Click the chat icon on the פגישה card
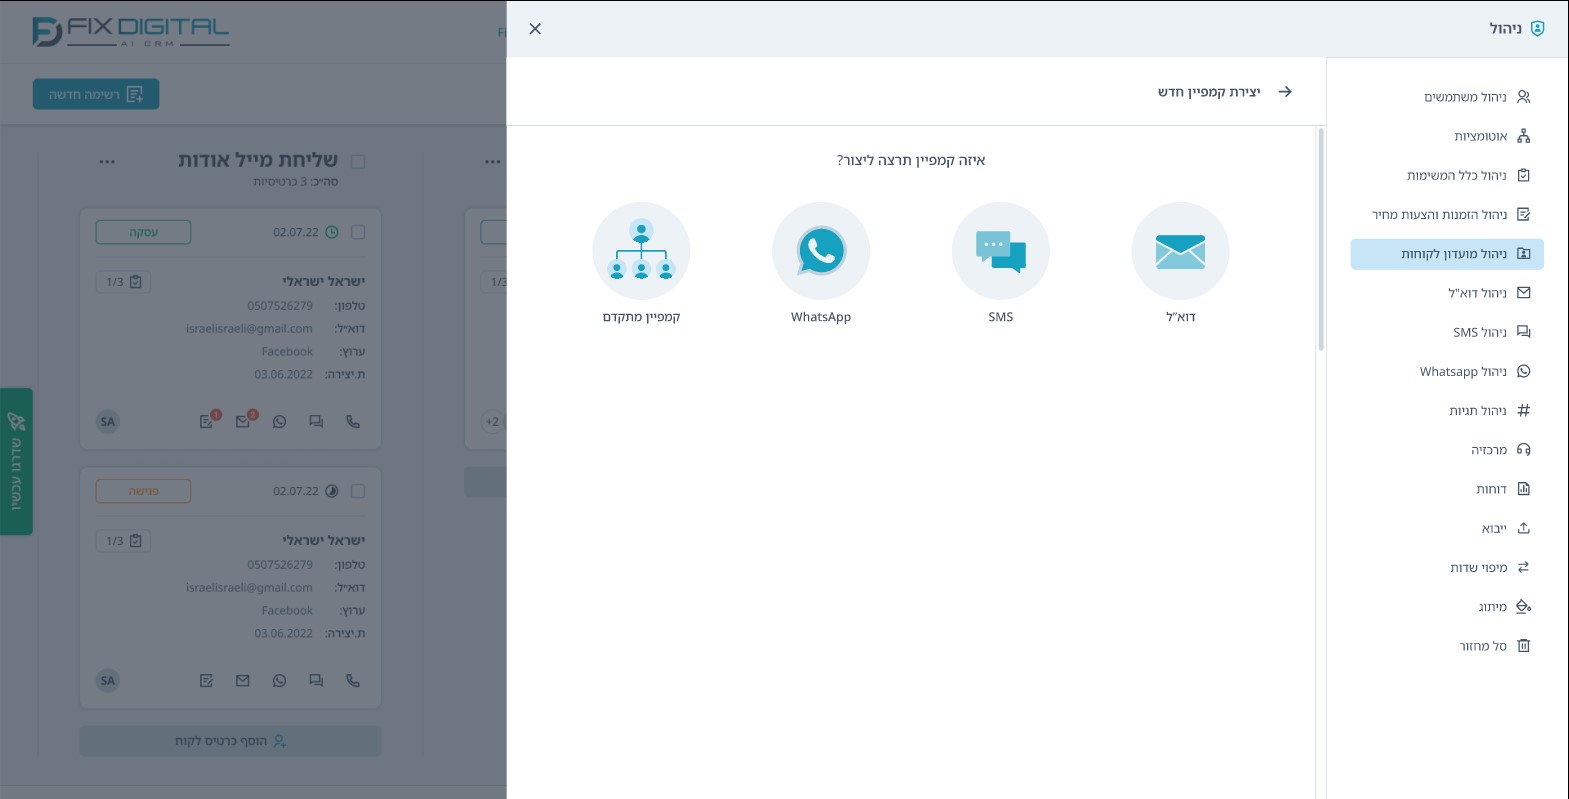This screenshot has width=1569, height=799. [316, 681]
